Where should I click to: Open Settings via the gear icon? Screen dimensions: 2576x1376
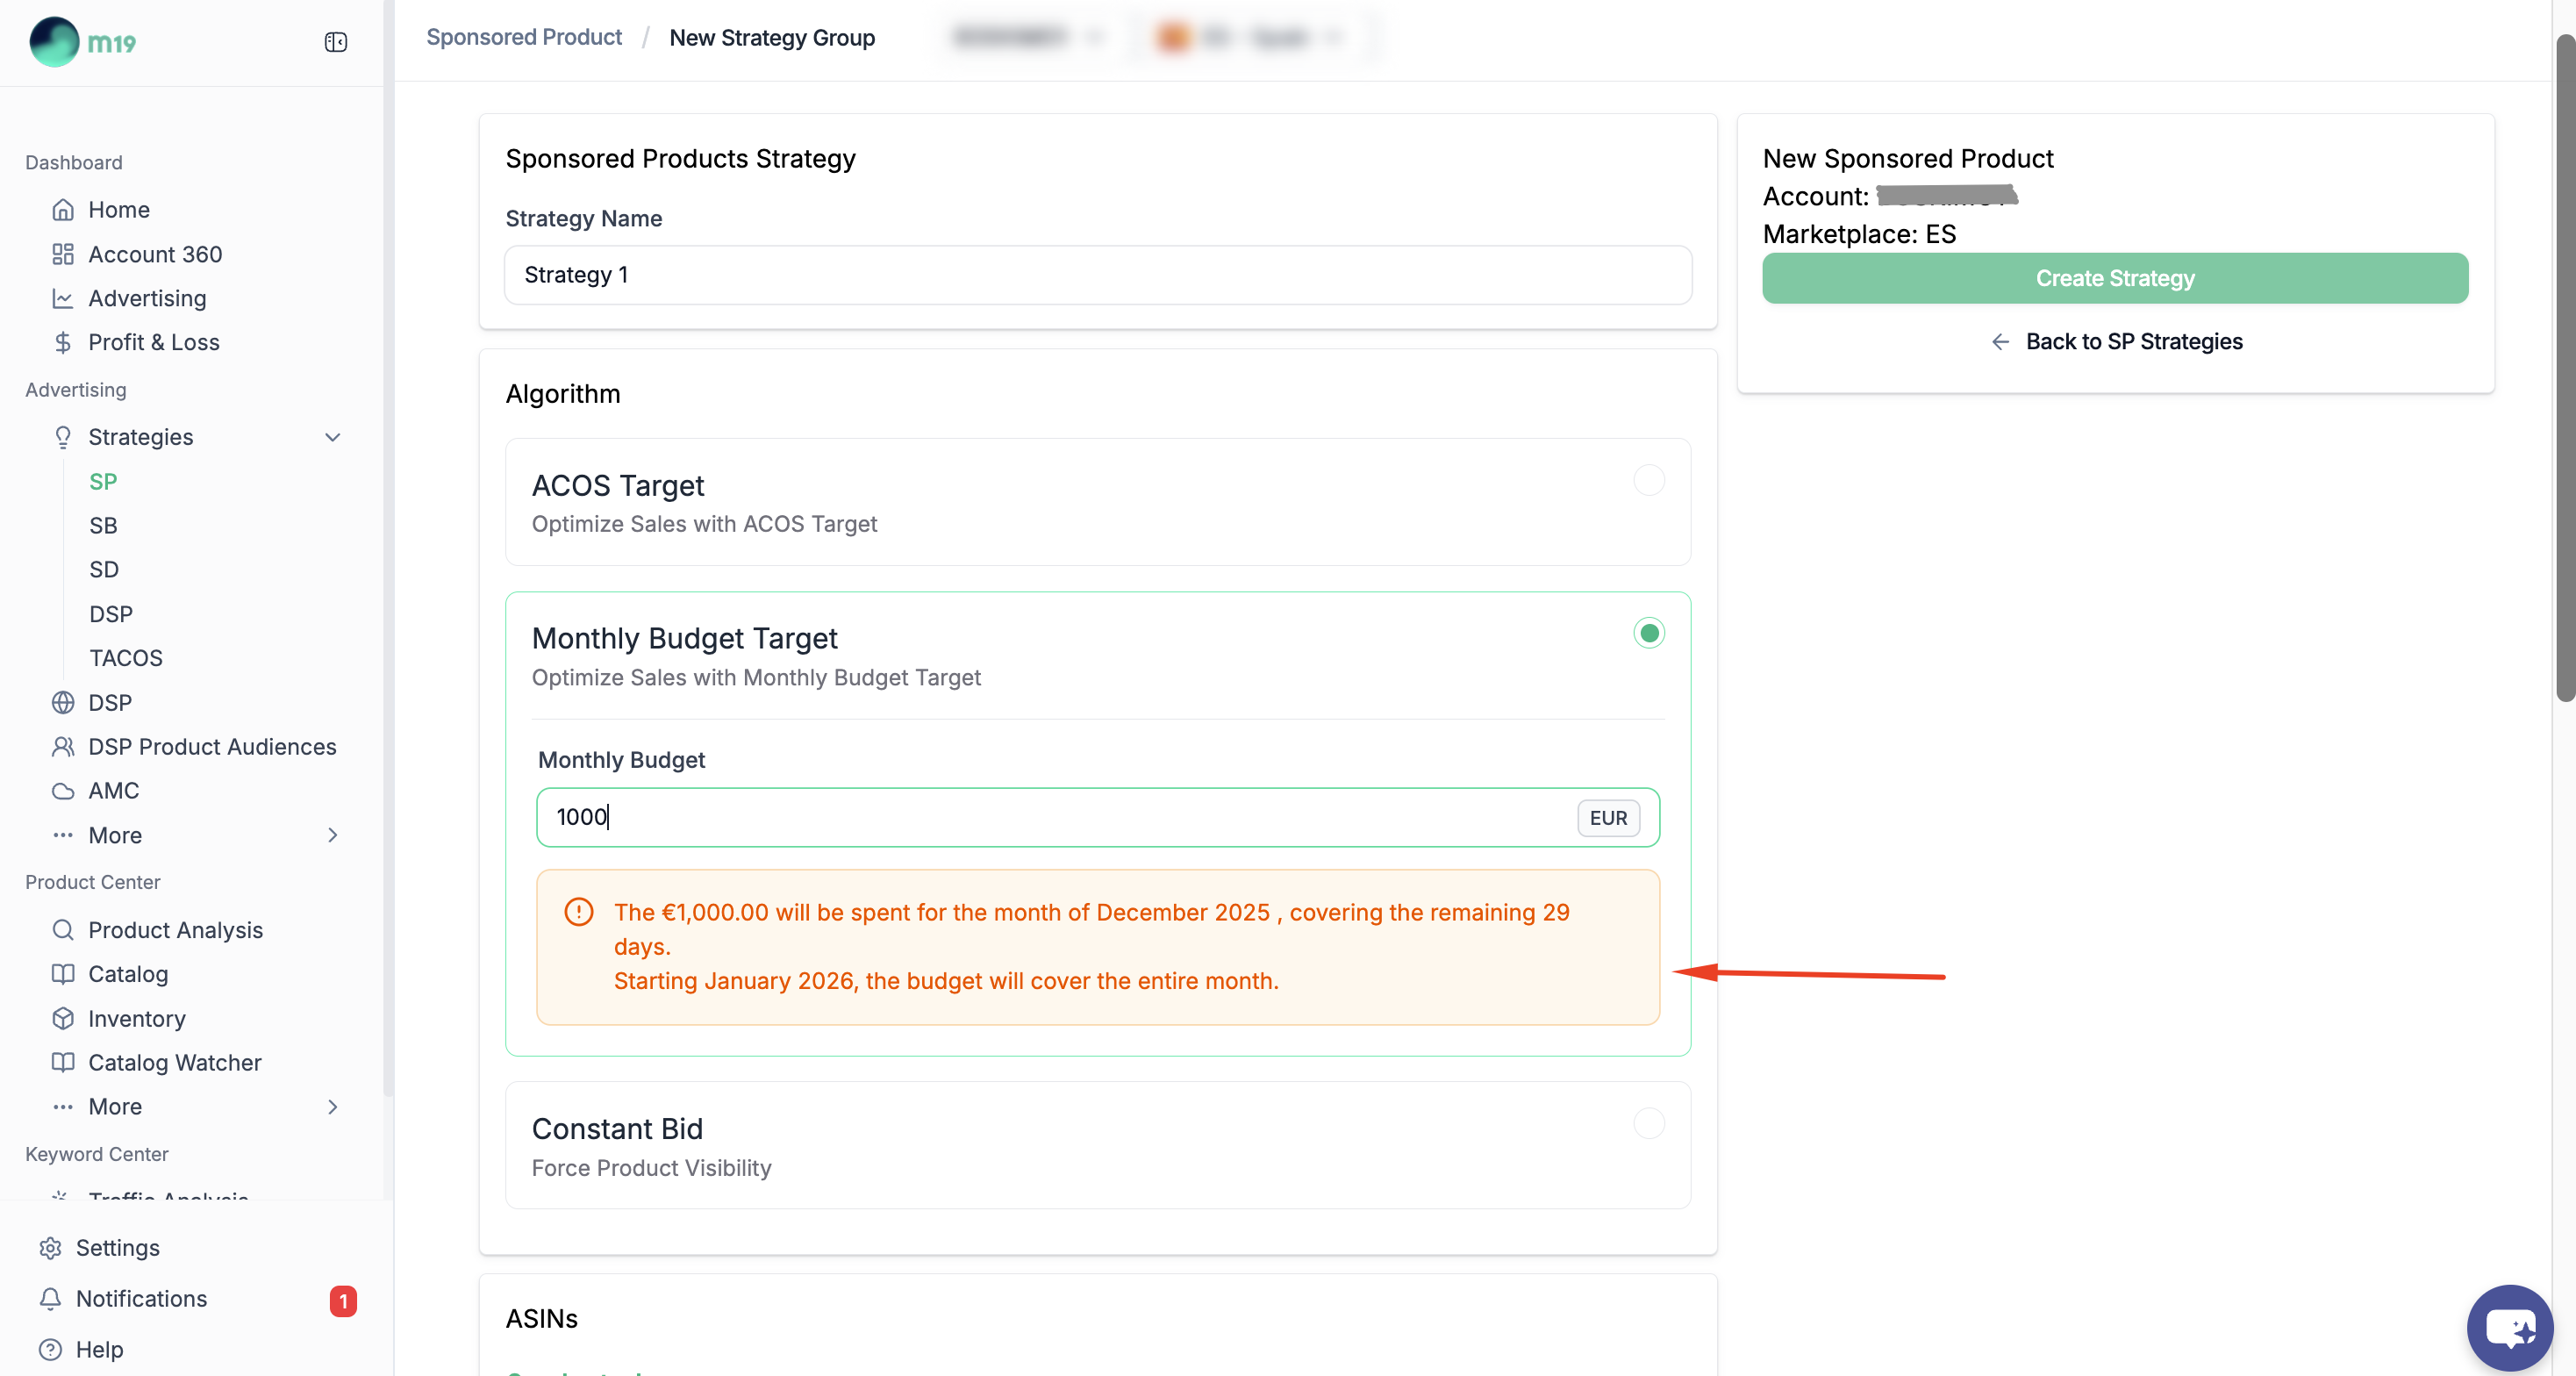pos(50,1248)
